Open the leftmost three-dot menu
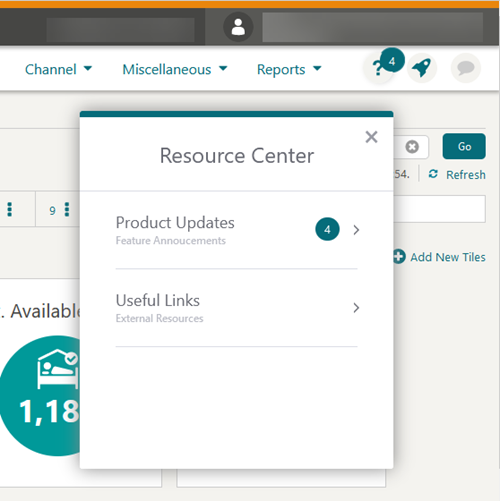The image size is (500, 501). coord(10,210)
